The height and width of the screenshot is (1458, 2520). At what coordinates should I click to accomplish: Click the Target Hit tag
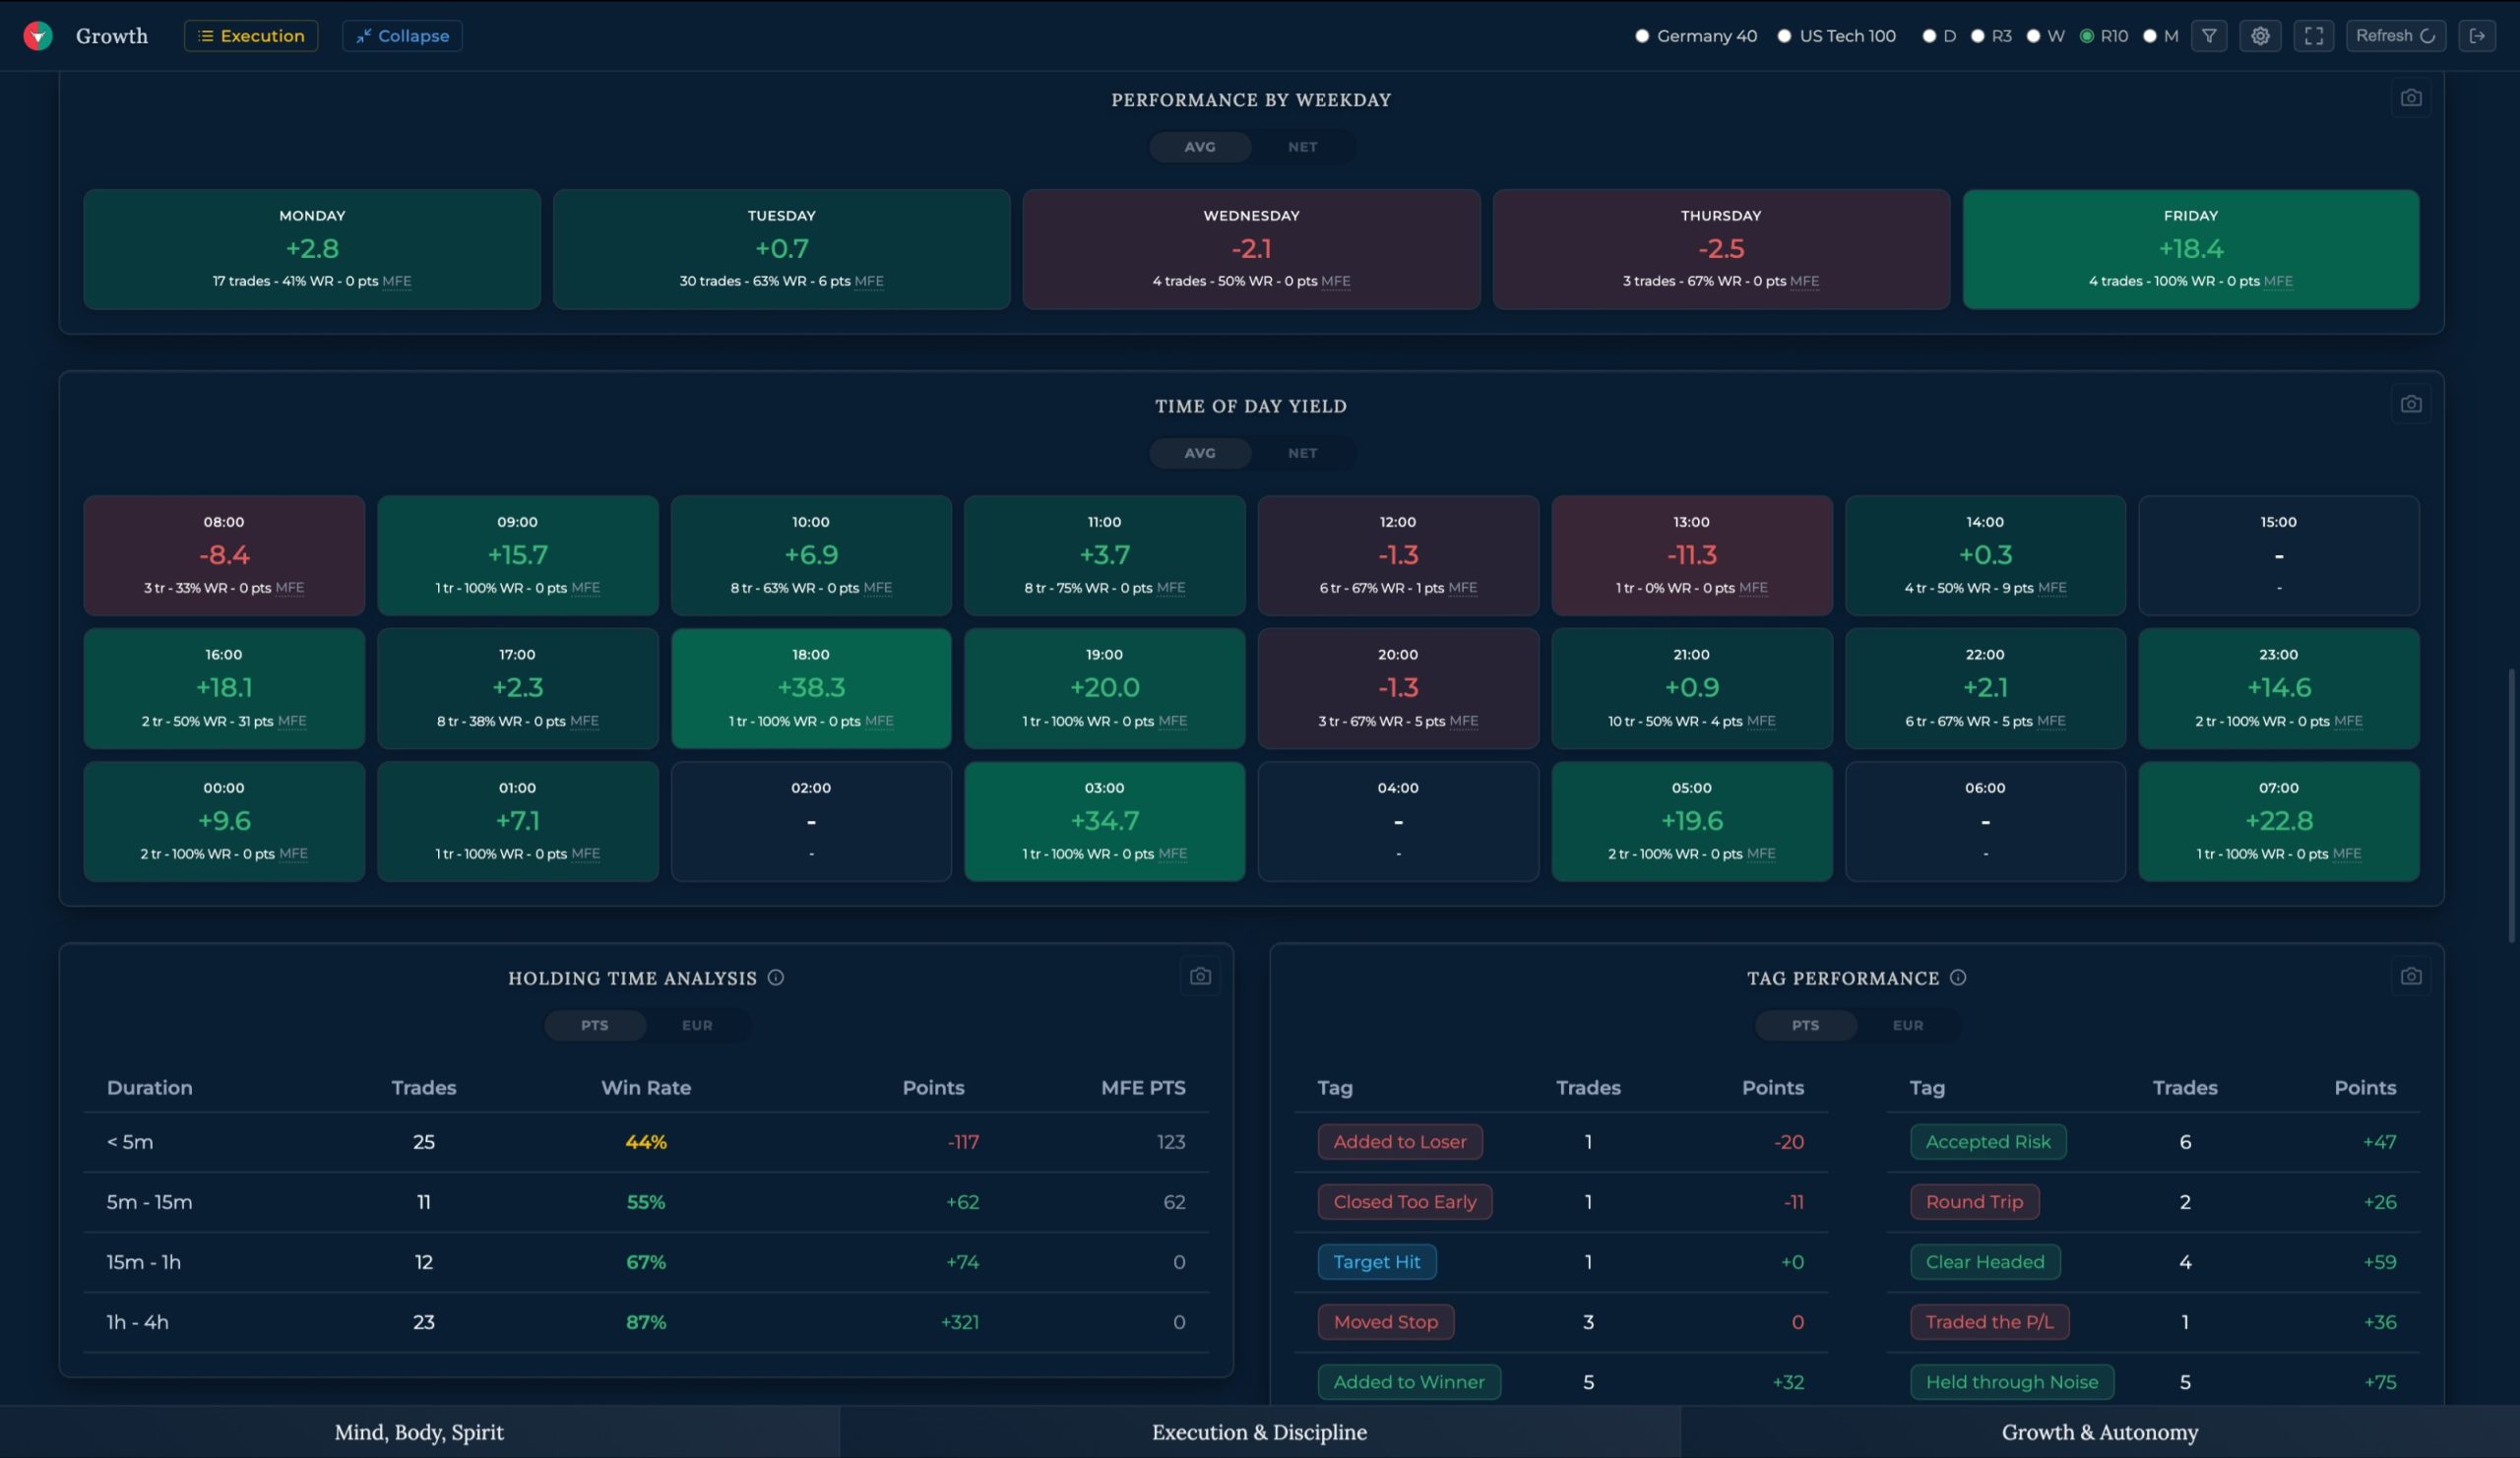pos(1376,1262)
